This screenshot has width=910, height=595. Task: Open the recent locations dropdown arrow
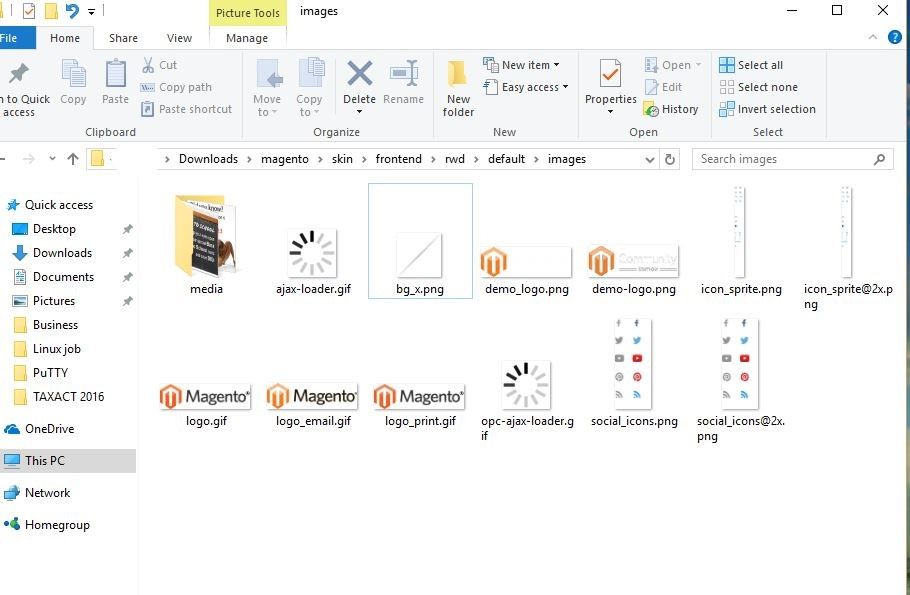[52, 158]
